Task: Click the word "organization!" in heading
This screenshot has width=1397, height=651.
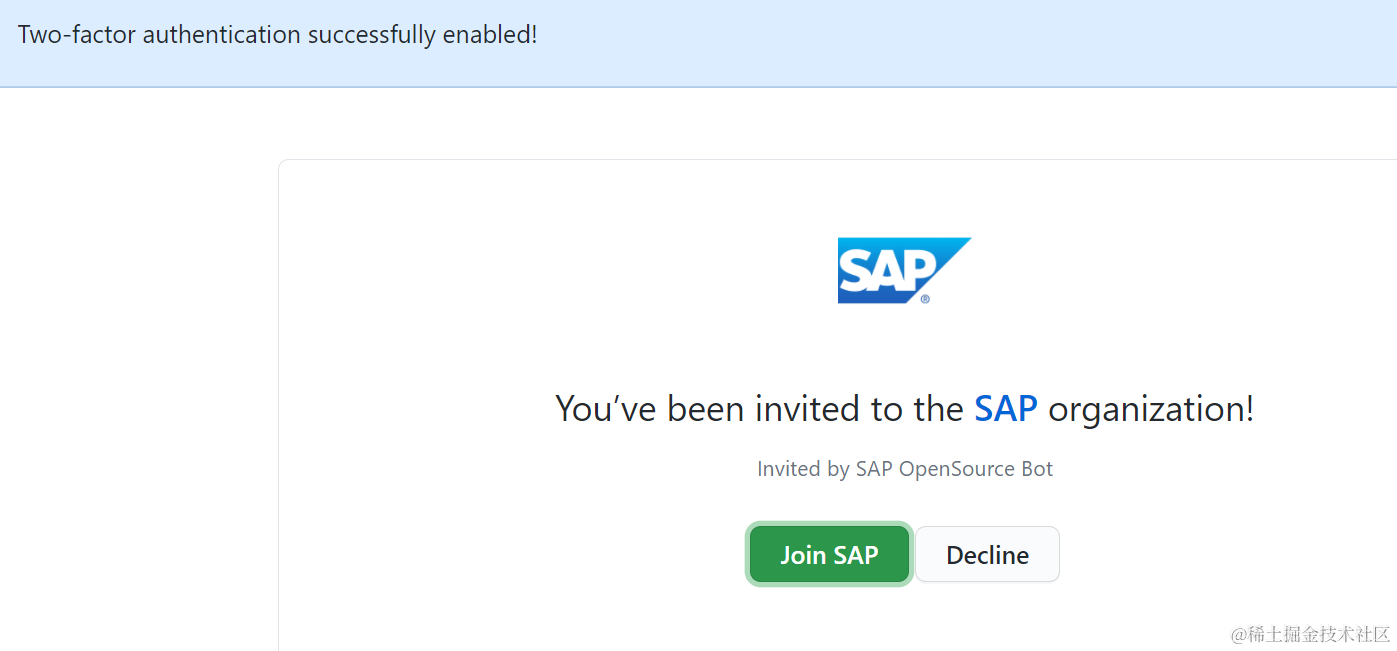Action: [x=1150, y=409]
